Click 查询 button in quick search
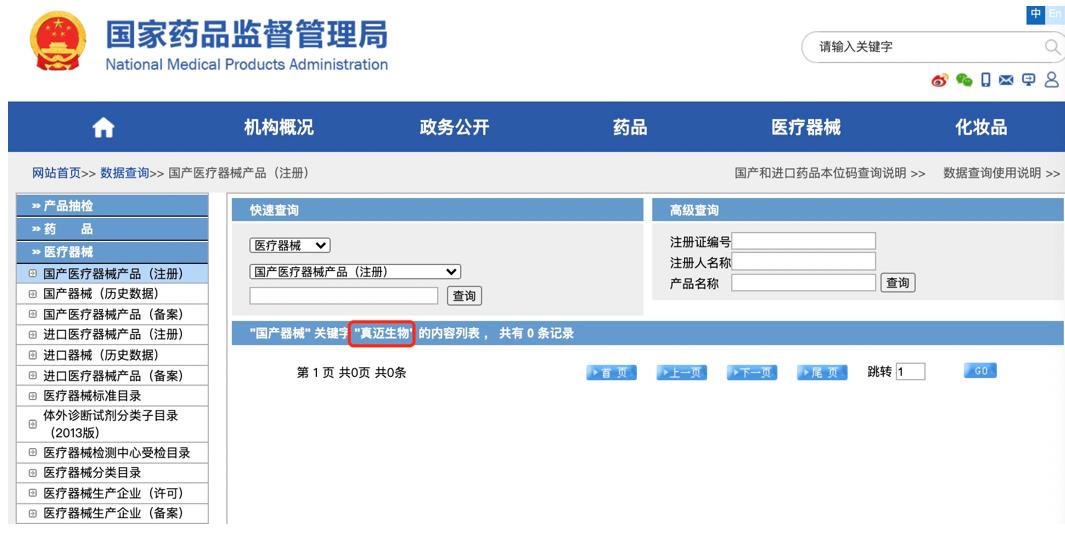The height and width of the screenshot is (541, 1065). click(465, 296)
